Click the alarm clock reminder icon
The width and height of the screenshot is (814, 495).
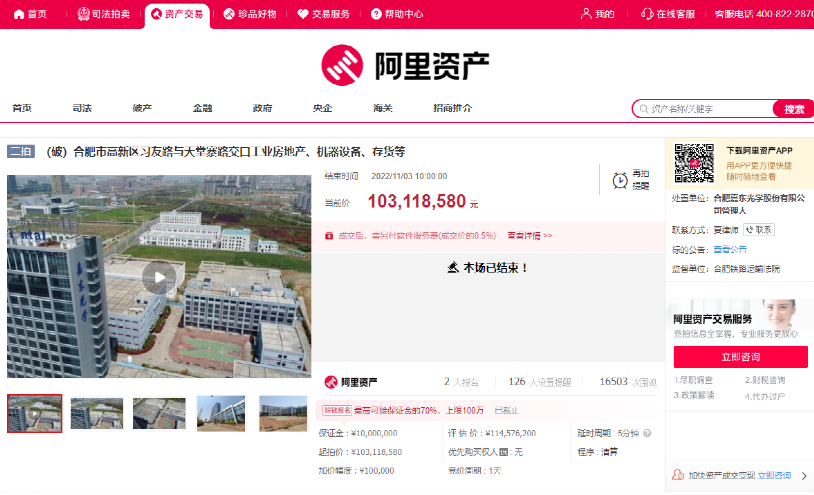(620, 180)
